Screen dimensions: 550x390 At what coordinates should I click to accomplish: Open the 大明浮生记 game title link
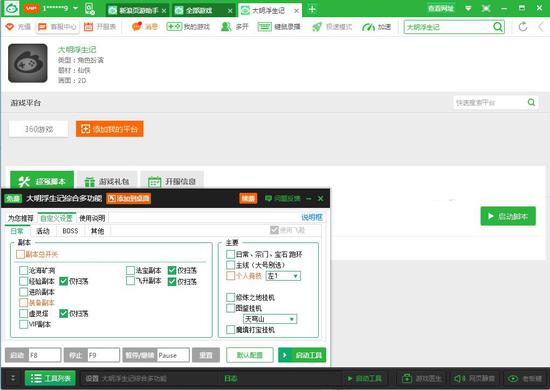[x=77, y=49]
